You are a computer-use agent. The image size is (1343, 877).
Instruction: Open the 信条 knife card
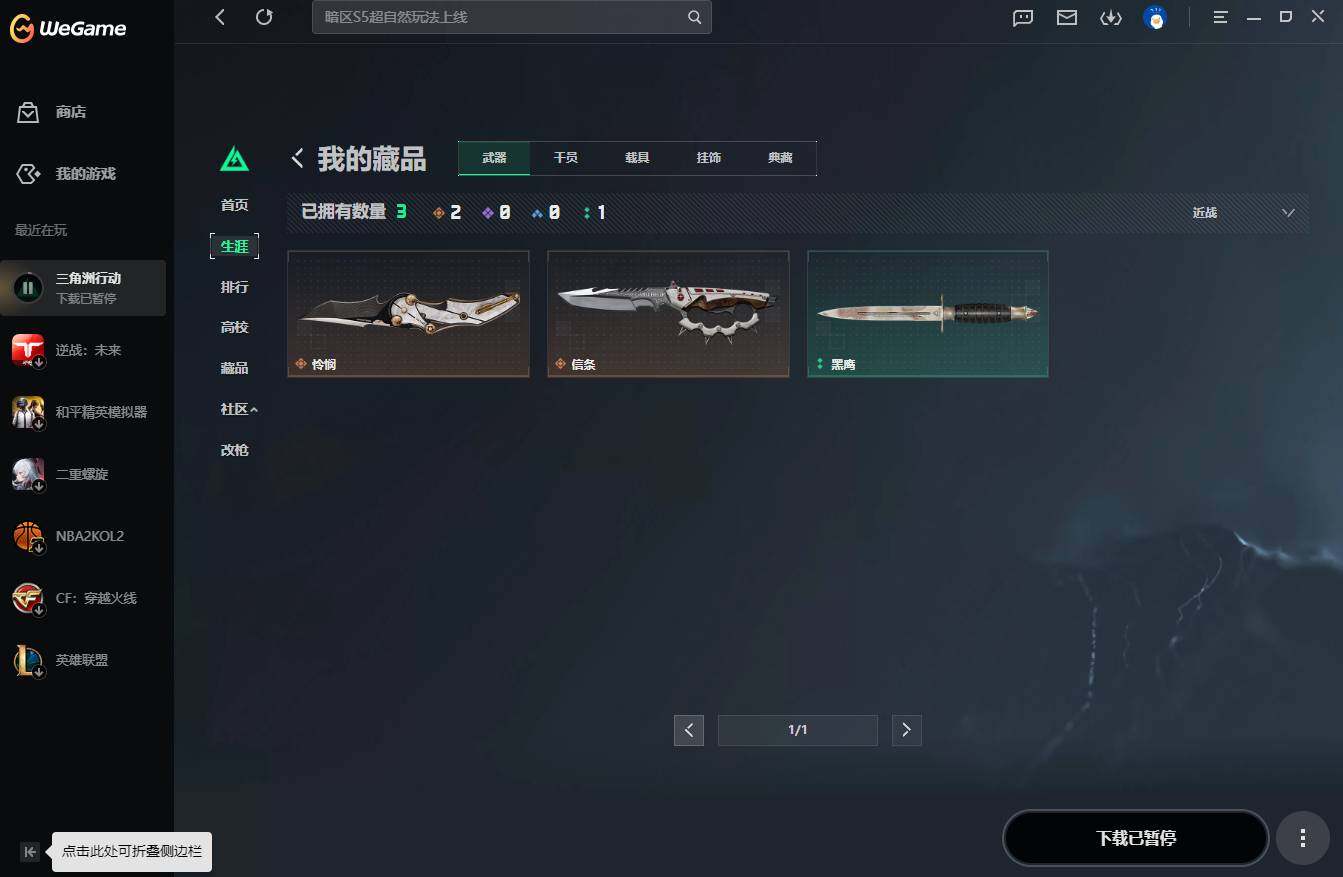pos(668,314)
